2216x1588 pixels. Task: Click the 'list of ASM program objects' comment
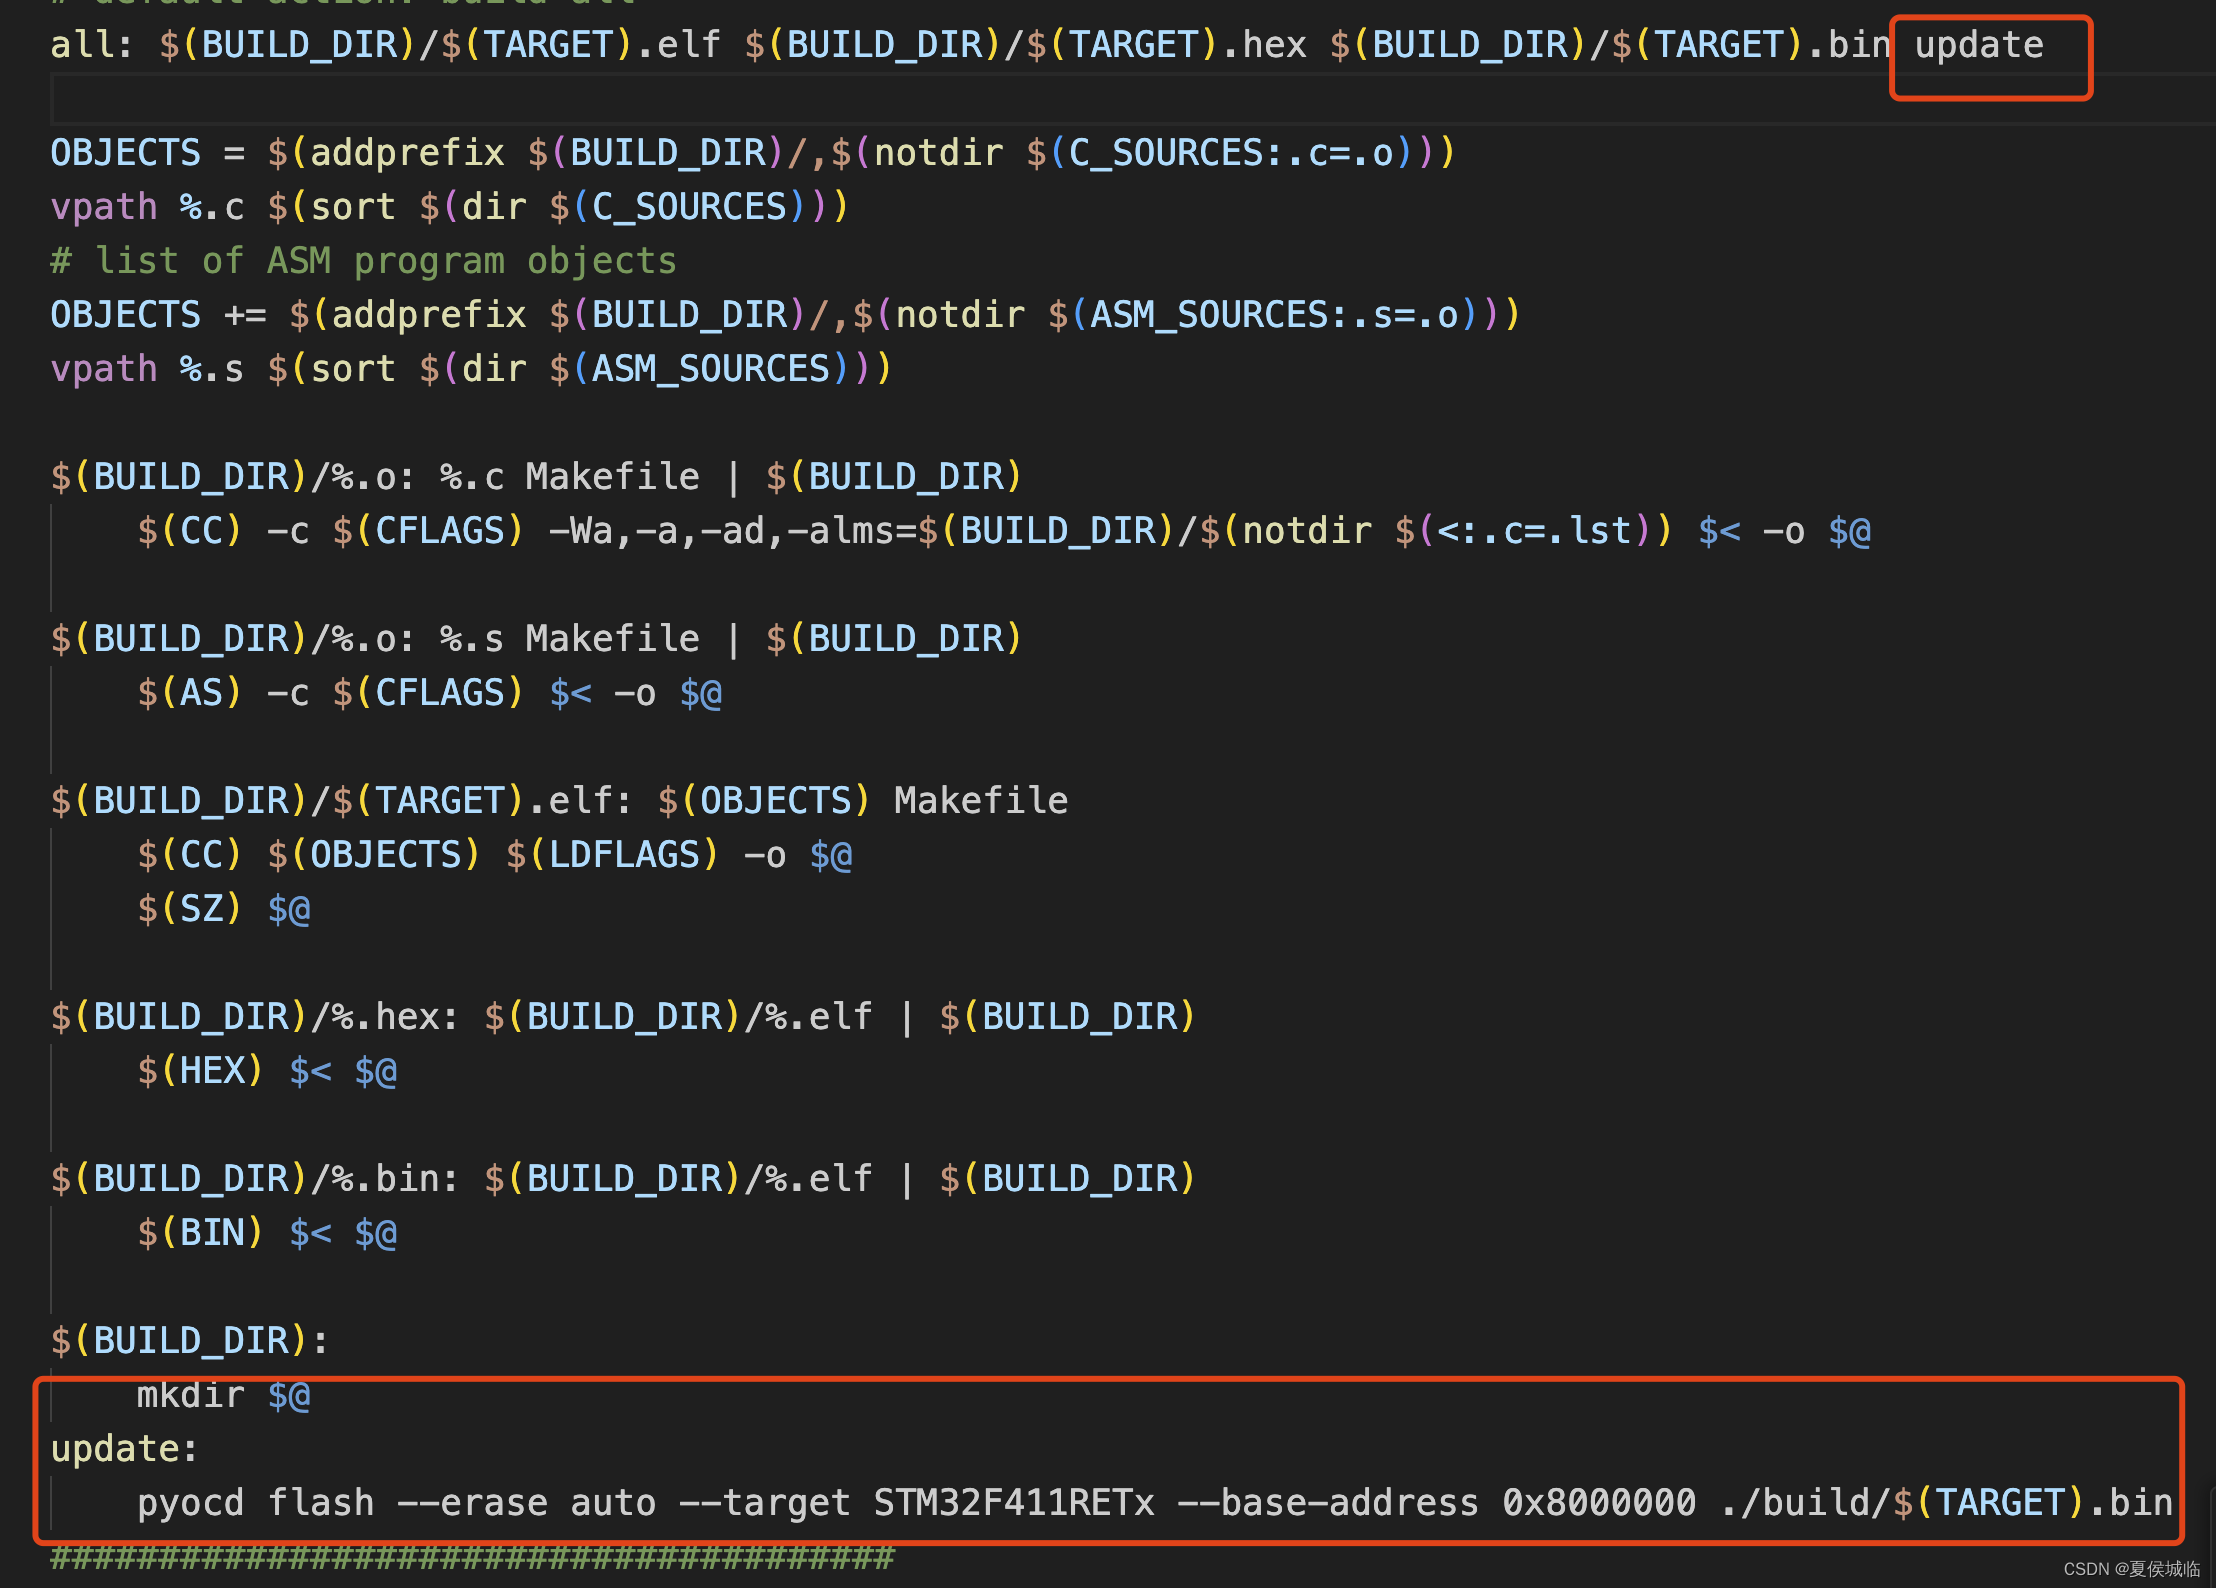click(x=384, y=261)
